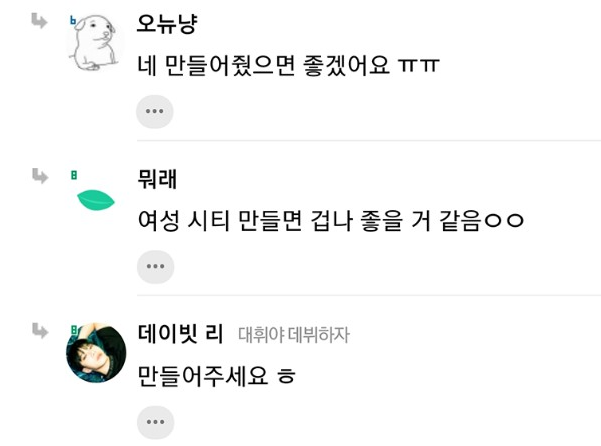
Task: Open more options under 오뉴냥's comment
Action: 155,112
